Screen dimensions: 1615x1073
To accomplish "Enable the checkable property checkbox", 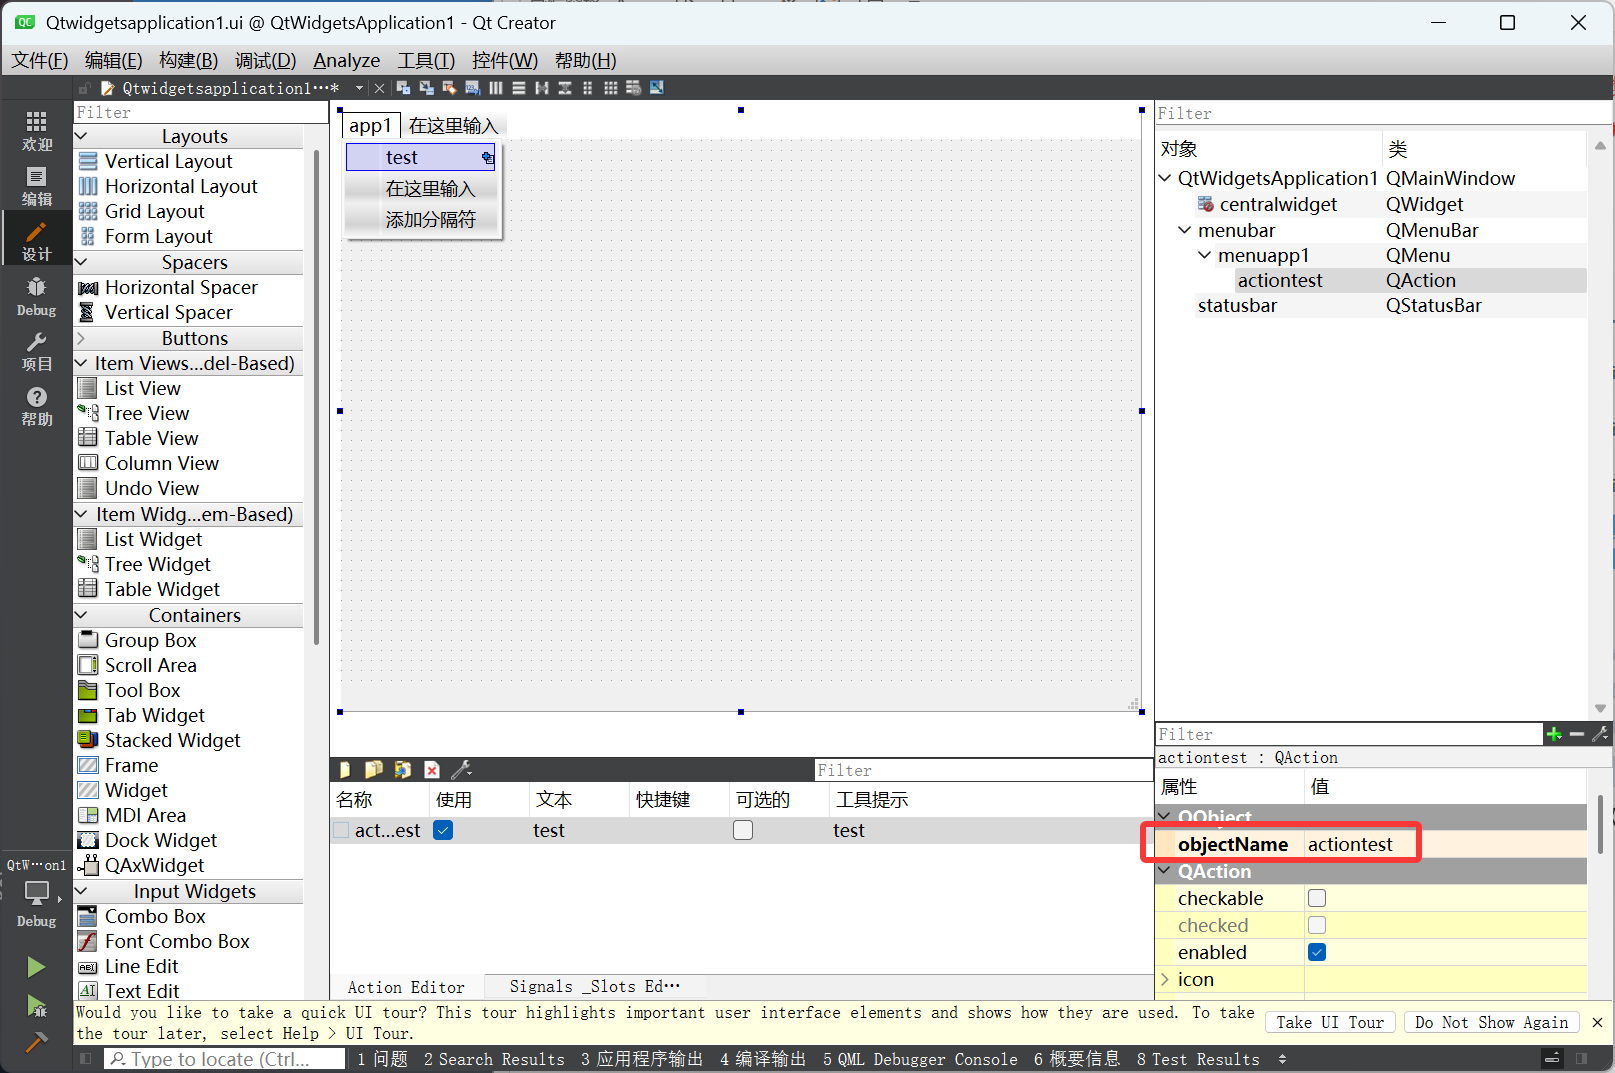I will 1317,898.
